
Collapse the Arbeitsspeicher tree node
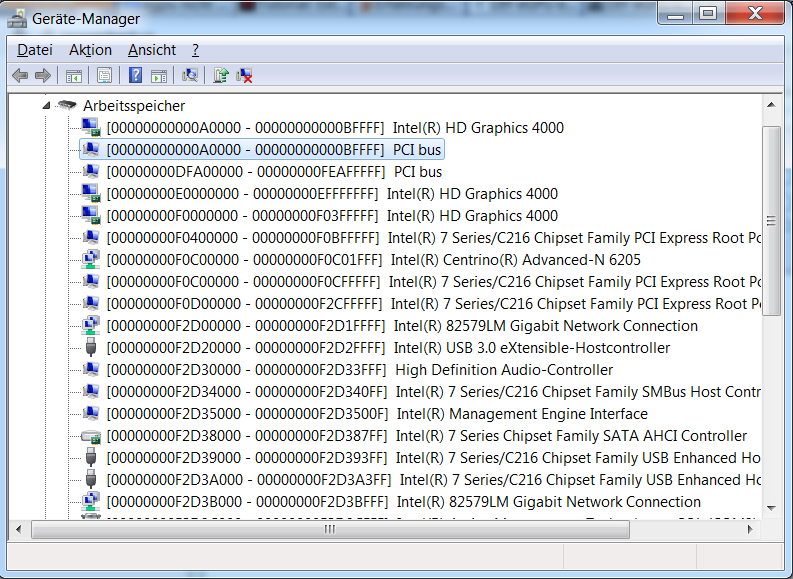pos(47,105)
